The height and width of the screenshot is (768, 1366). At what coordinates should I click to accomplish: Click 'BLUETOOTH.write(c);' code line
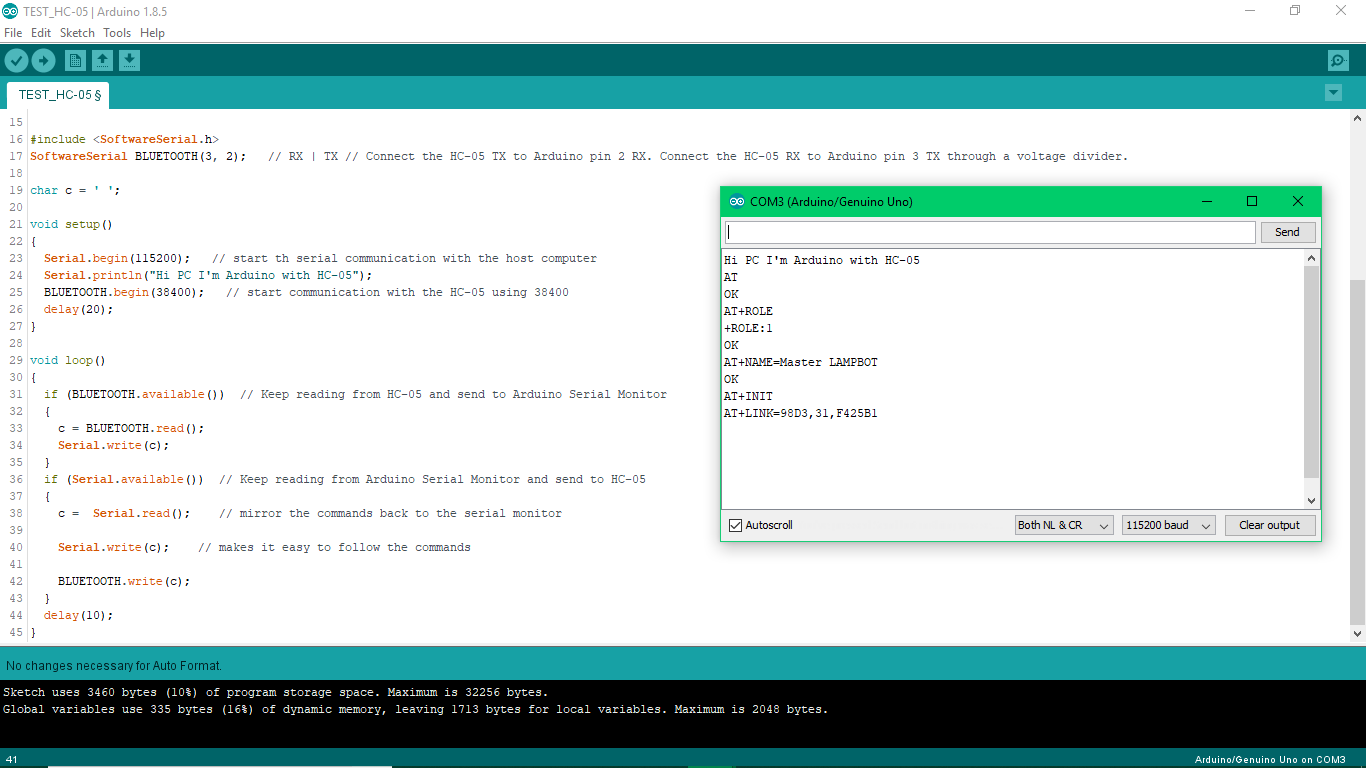124,581
